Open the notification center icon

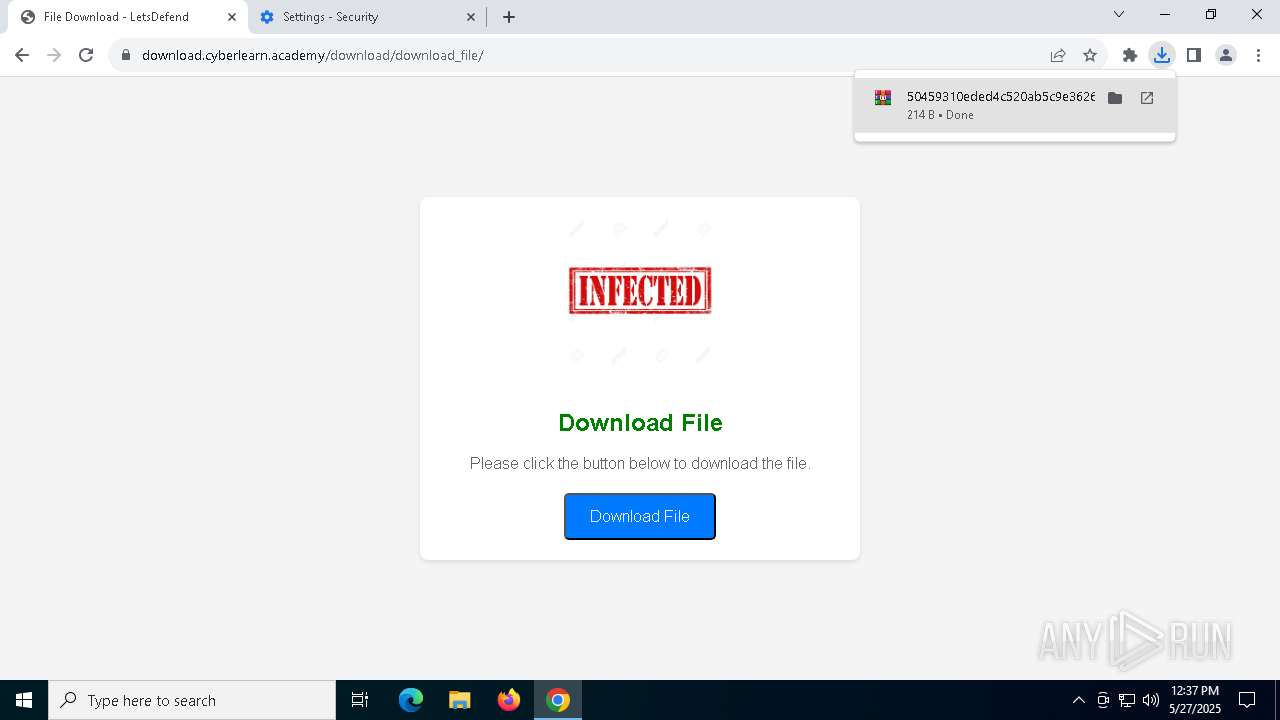(x=1247, y=700)
